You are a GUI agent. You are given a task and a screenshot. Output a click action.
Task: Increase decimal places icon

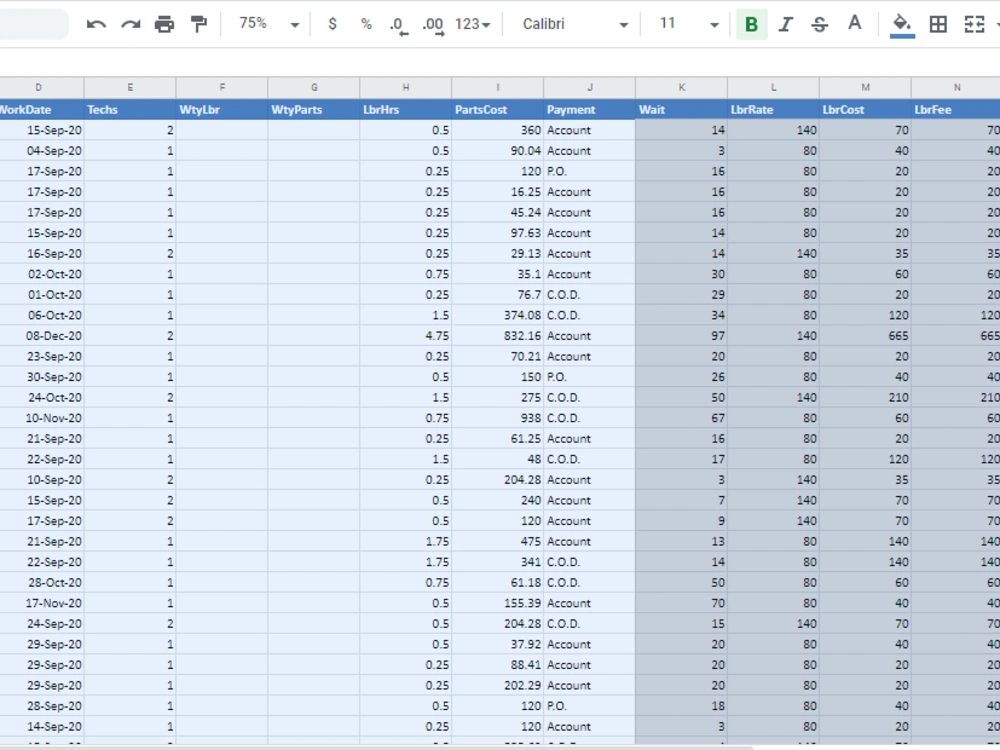[433, 26]
